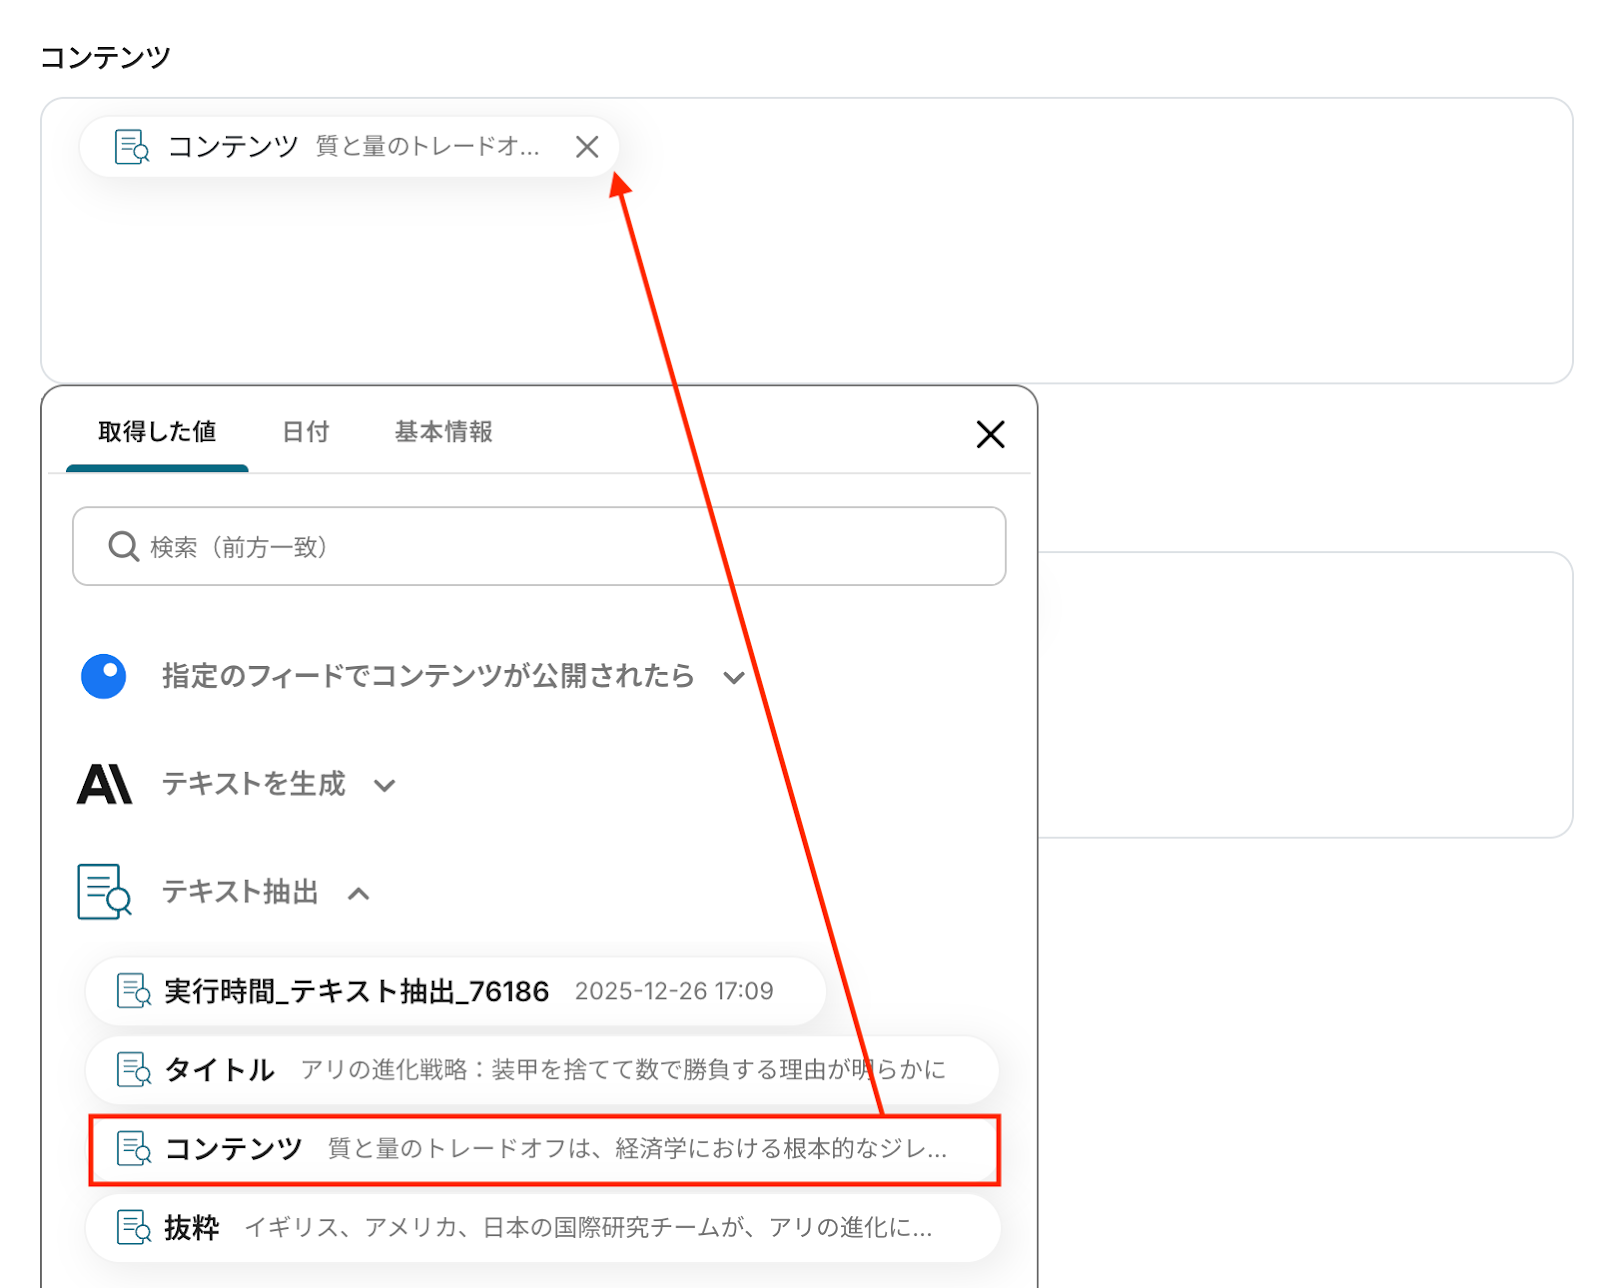Expand 指定のフィードでコンテンツが公開されたら section
Viewport: 1600px width, 1288px height.
[428, 677]
